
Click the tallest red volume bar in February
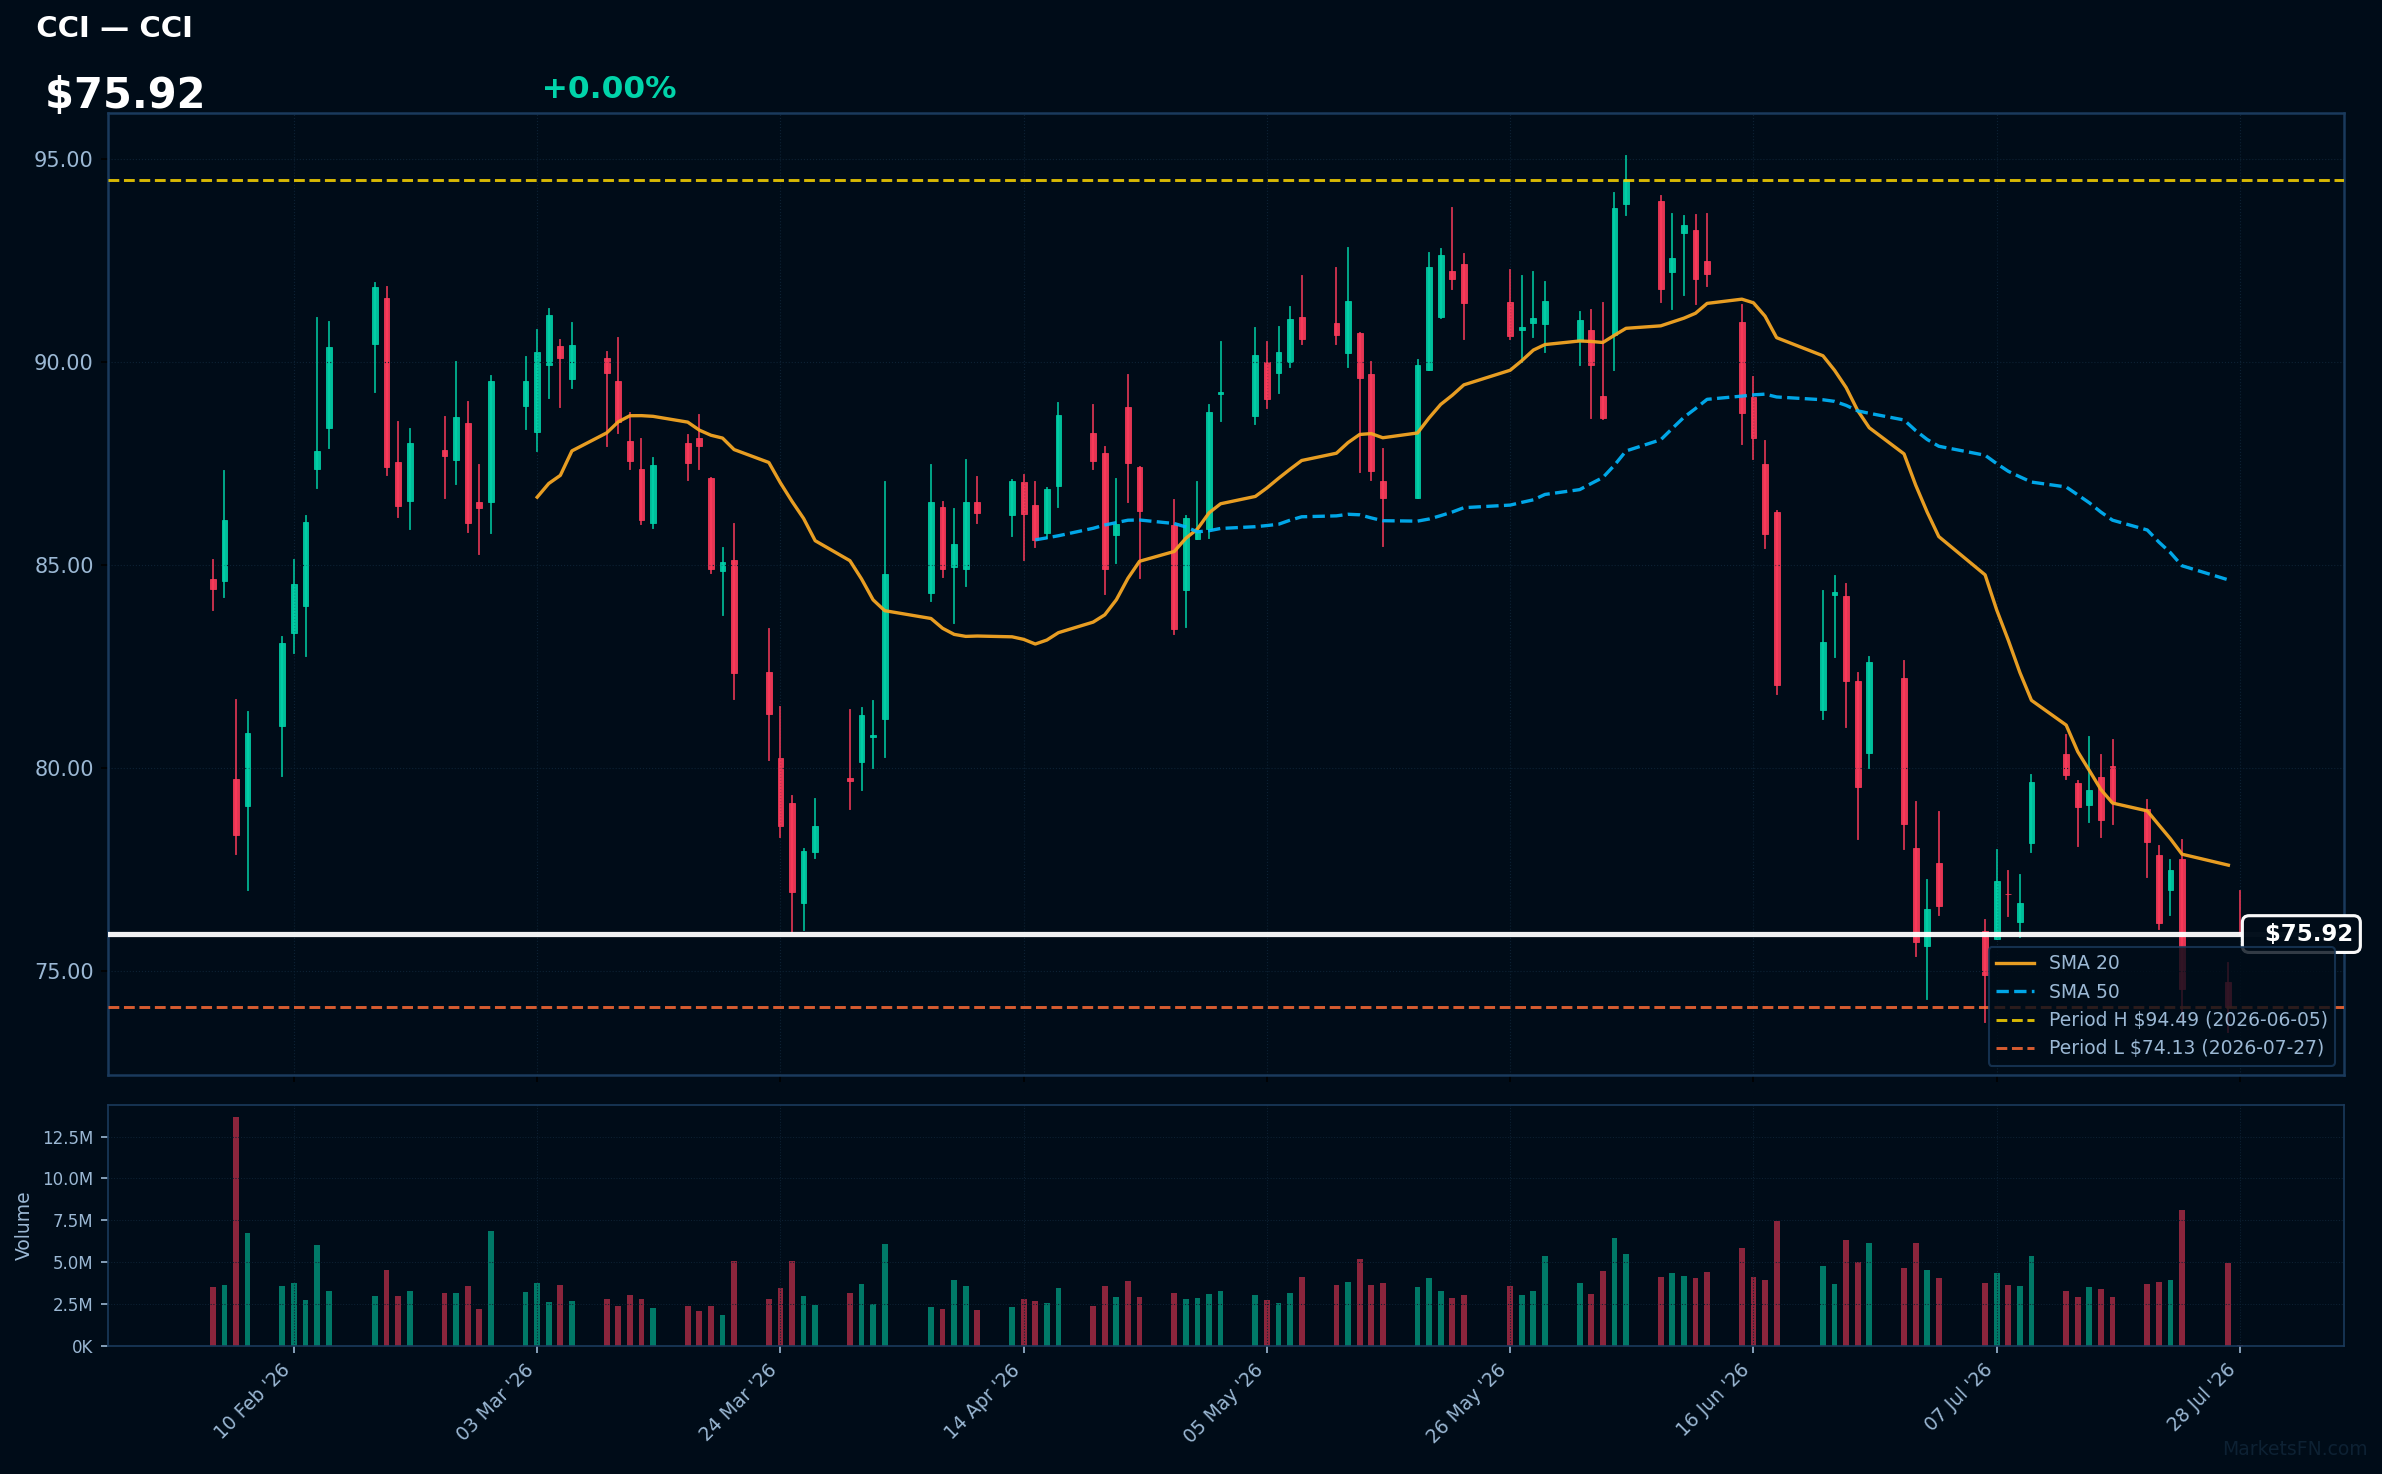(x=236, y=1232)
